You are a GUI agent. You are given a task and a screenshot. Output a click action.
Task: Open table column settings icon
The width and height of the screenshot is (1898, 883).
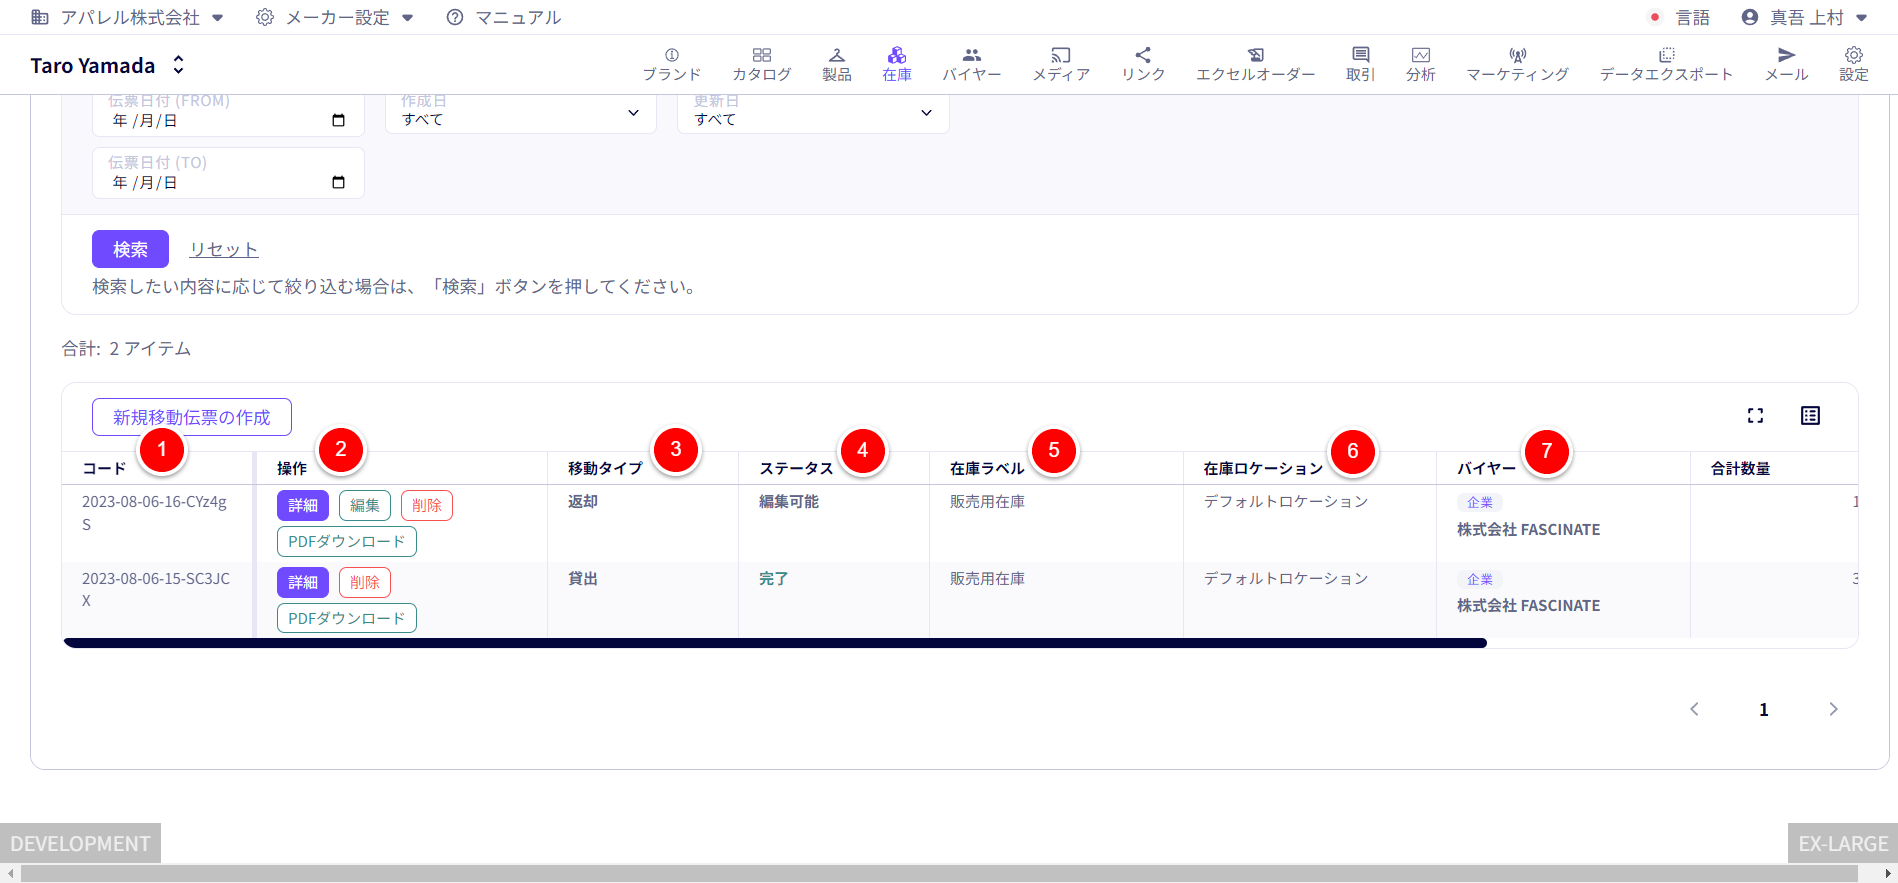click(x=1810, y=416)
